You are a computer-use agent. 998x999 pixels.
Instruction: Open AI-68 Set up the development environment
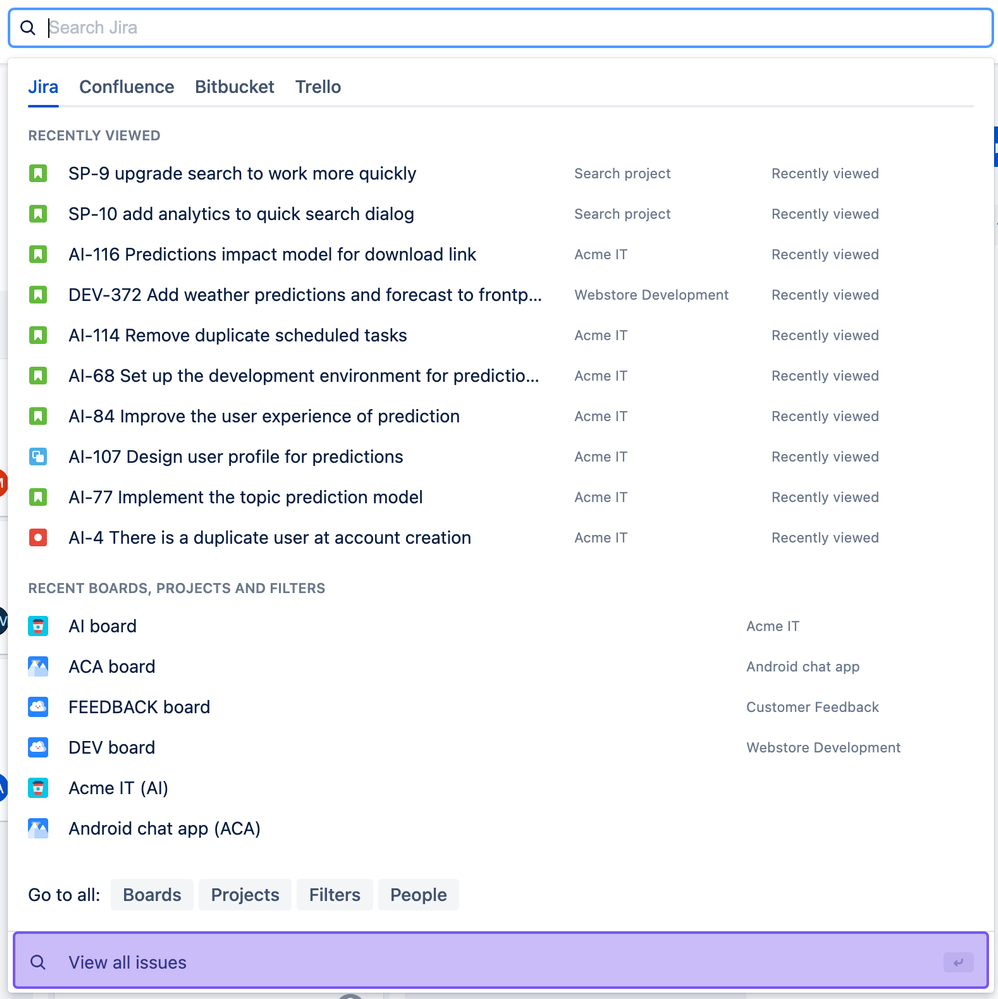point(304,376)
